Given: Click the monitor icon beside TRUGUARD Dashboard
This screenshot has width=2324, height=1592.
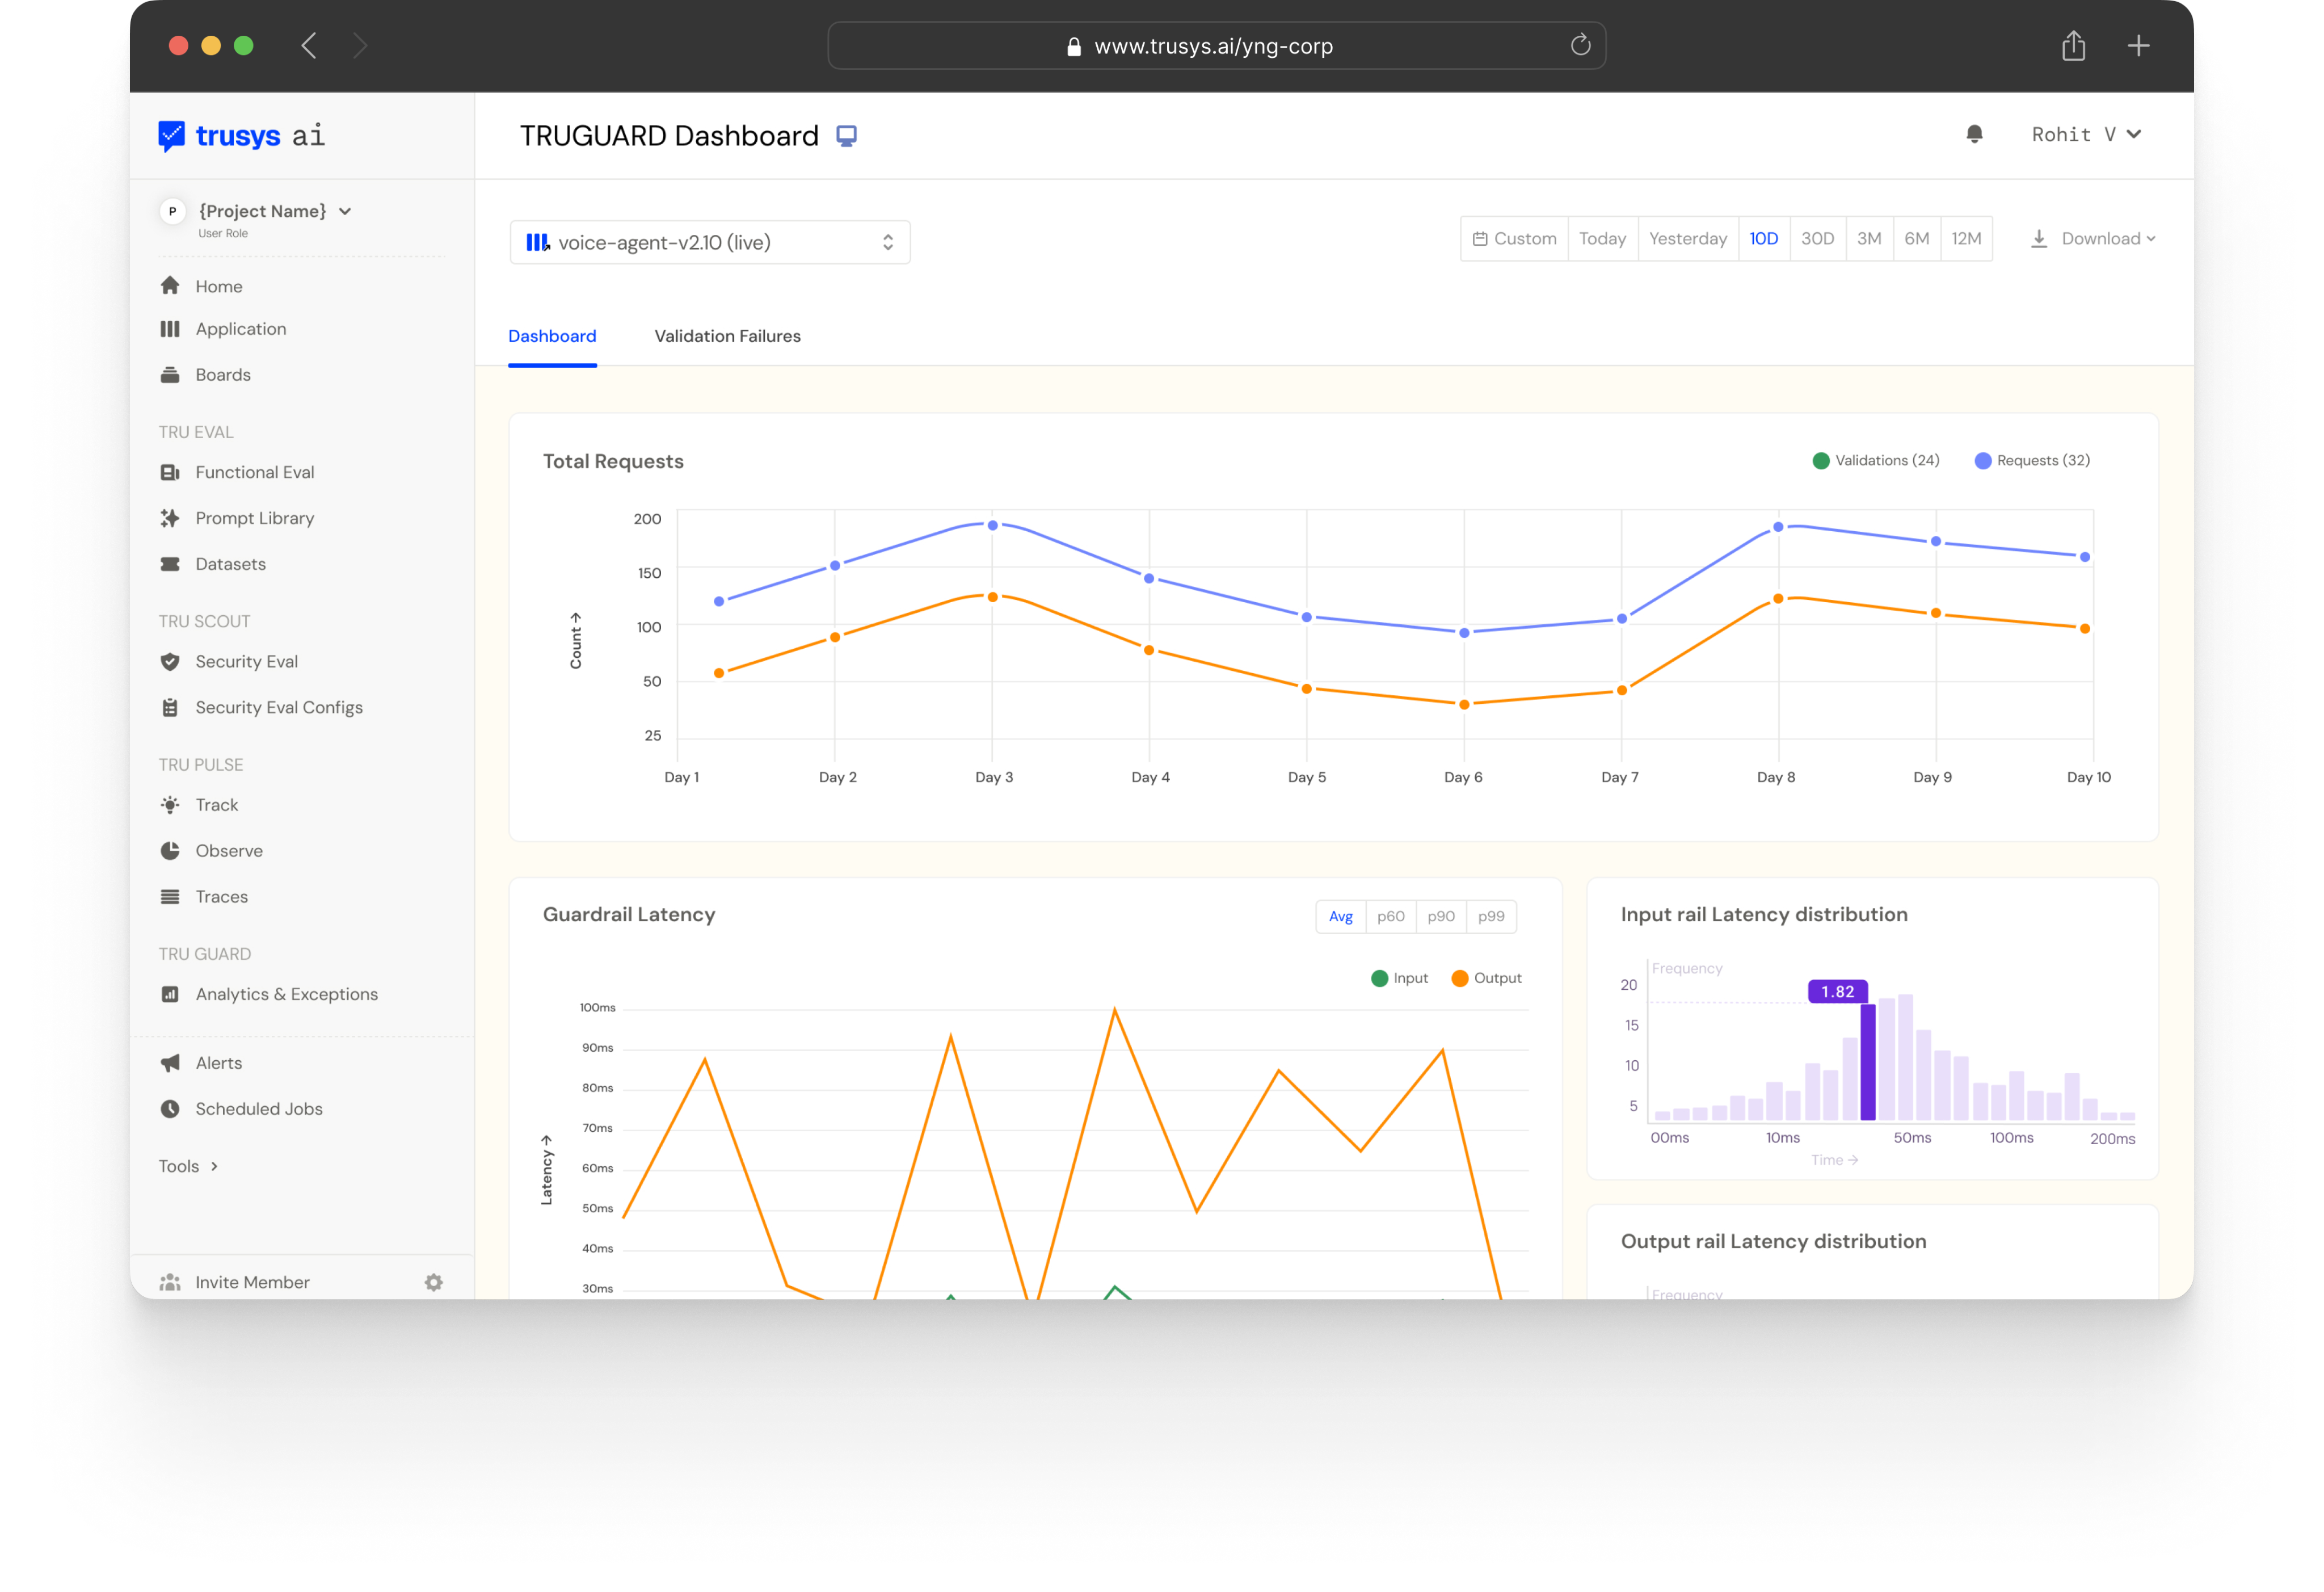Looking at the screenshot, I should click(846, 136).
